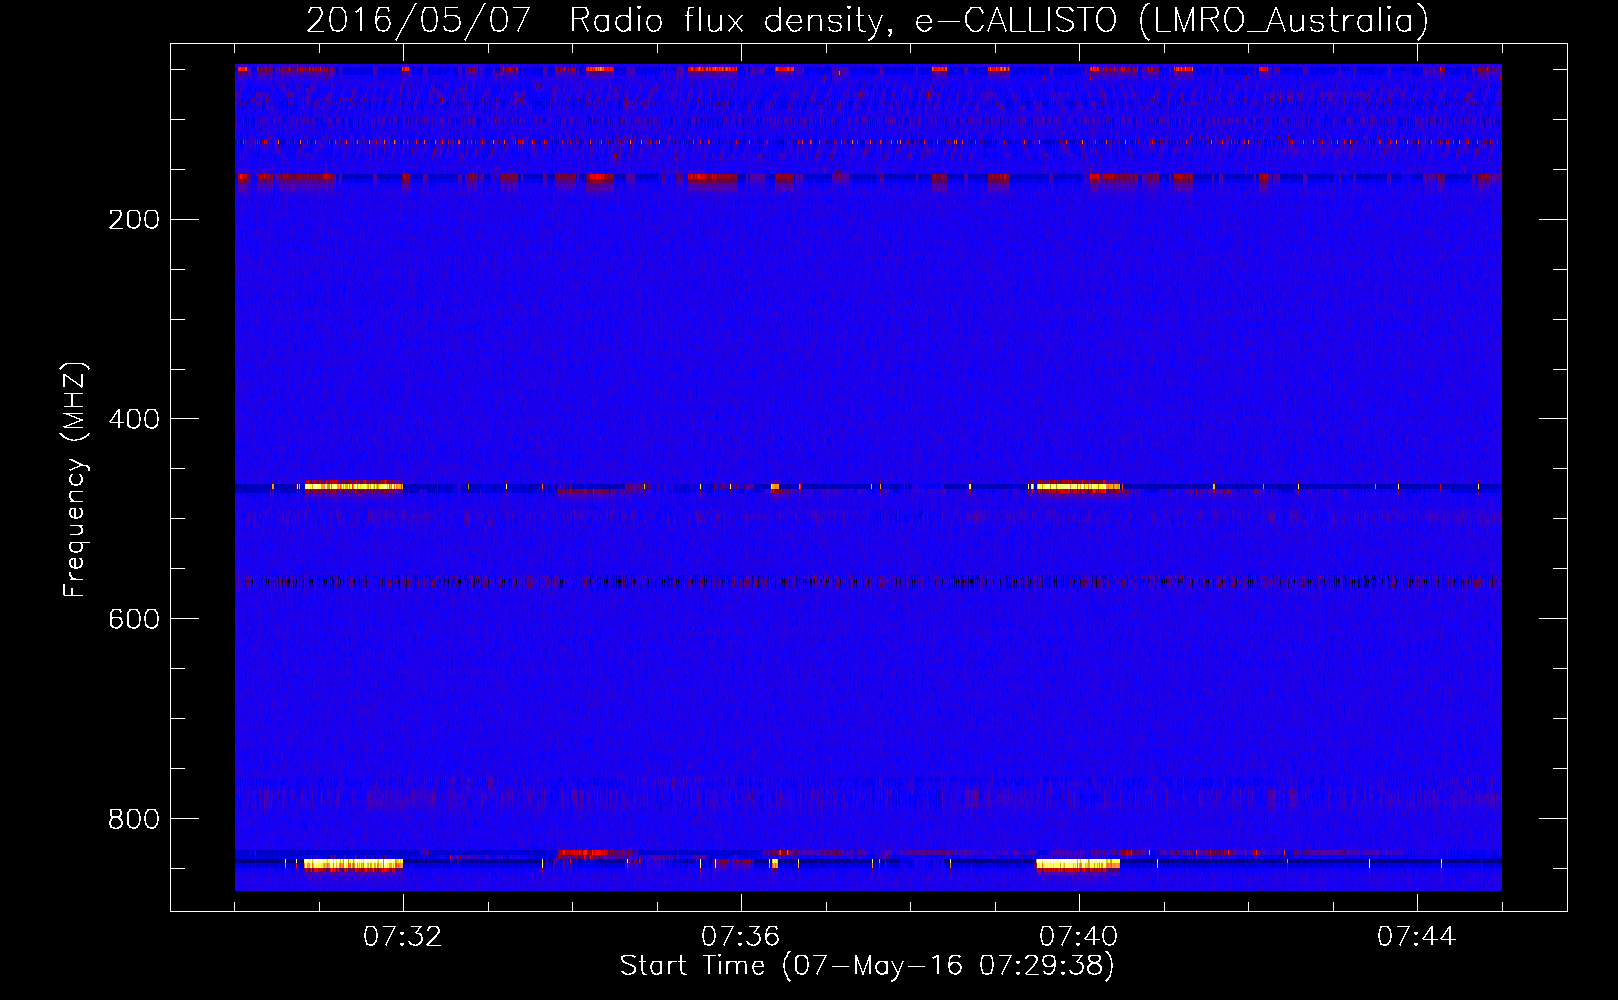The width and height of the screenshot is (1618, 1000).
Task: Click the Frequency (MHZ) axis label
Action: coord(75,479)
